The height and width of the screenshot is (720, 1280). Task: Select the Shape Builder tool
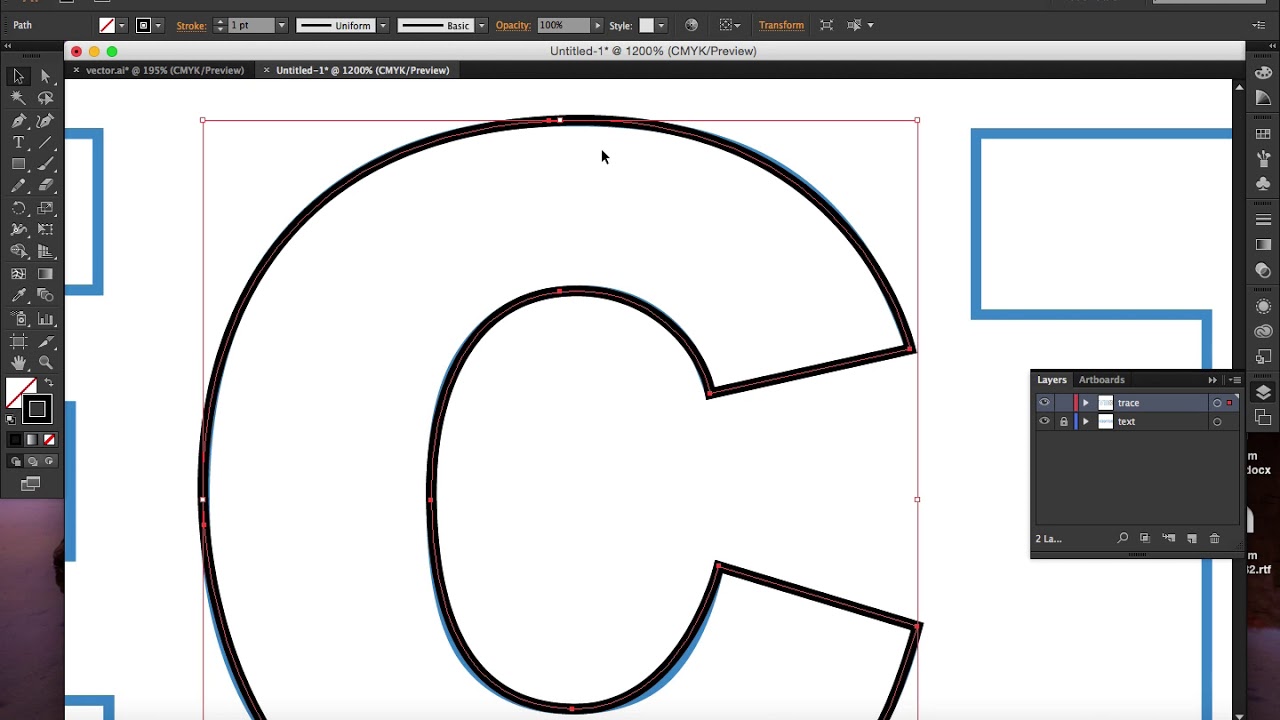18,252
